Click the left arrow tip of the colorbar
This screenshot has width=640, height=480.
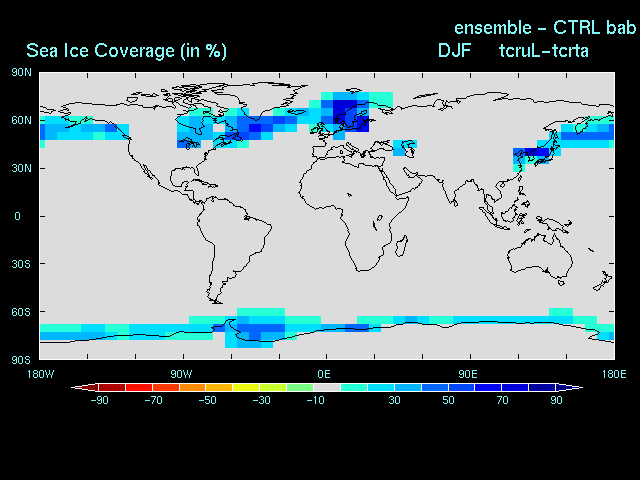76,387
